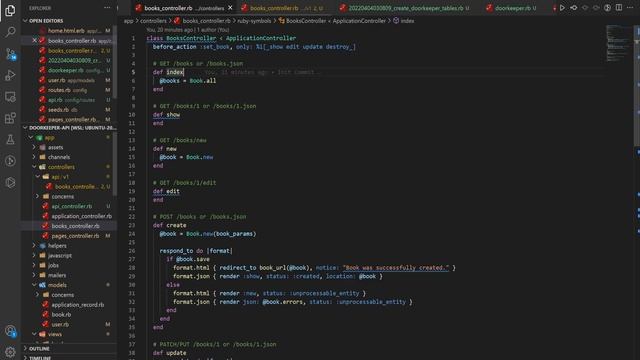Expand the assets folder

coord(34,147)
